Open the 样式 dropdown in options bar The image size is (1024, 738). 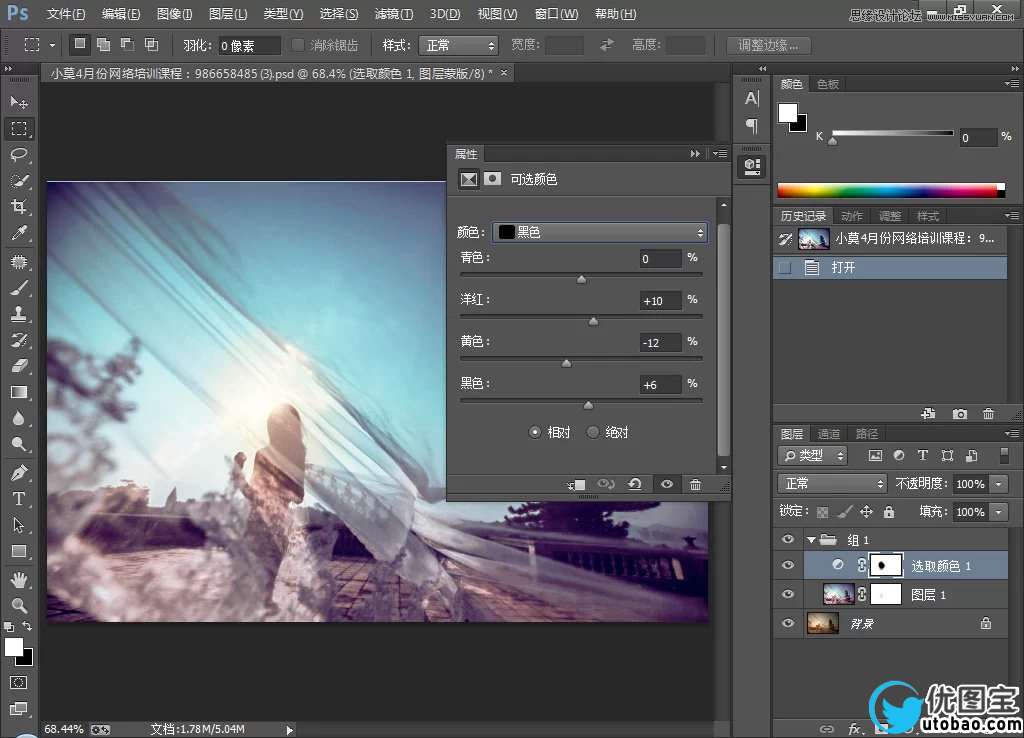pos(458,46)
